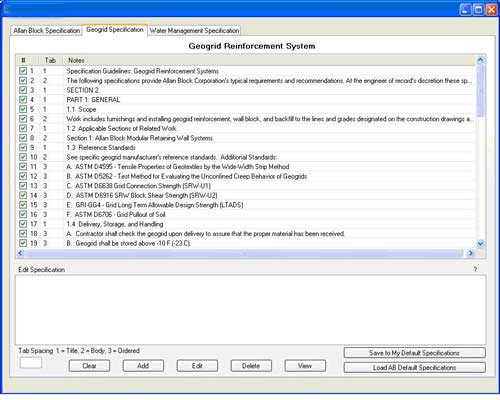Click Load AB Default Specifications
The width and height of the screenshot is (500, 400).
coord(414,367)
